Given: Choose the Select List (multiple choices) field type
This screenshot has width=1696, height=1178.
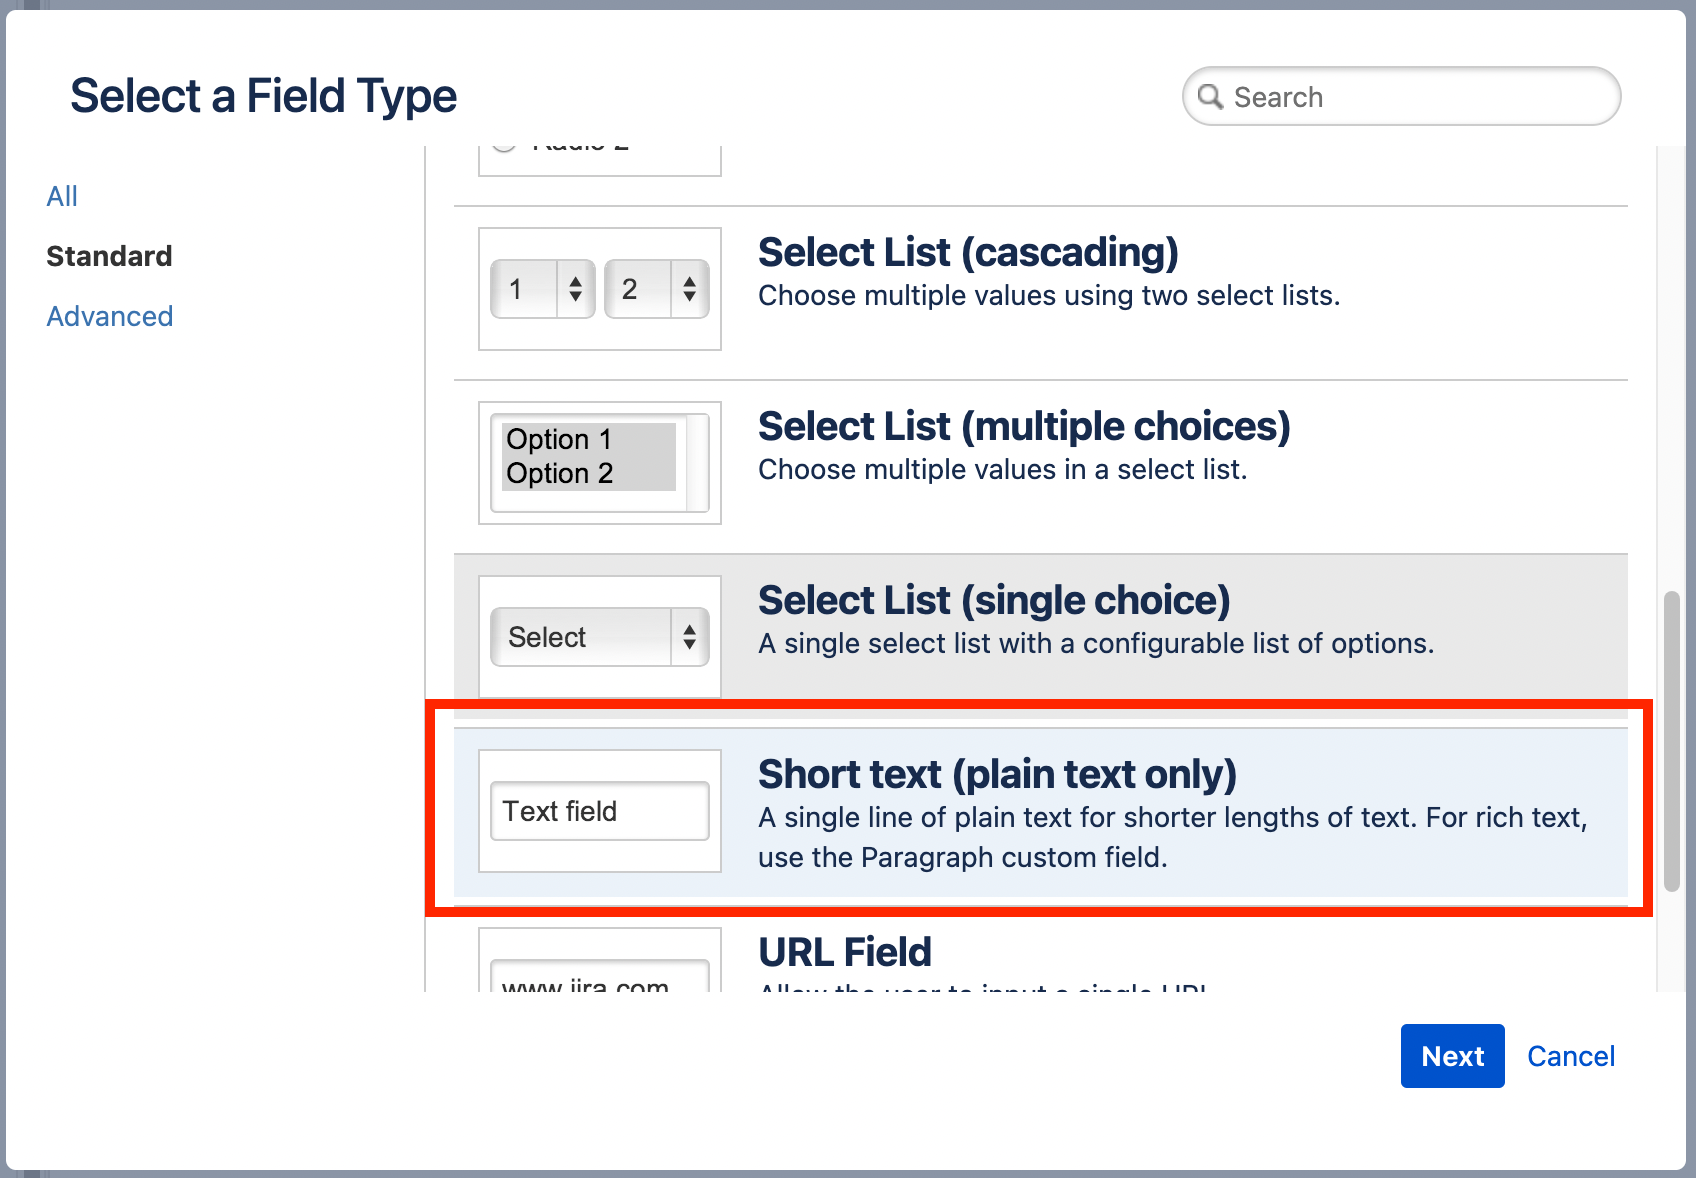Looking at the screenshot, I should (1024, 425).
